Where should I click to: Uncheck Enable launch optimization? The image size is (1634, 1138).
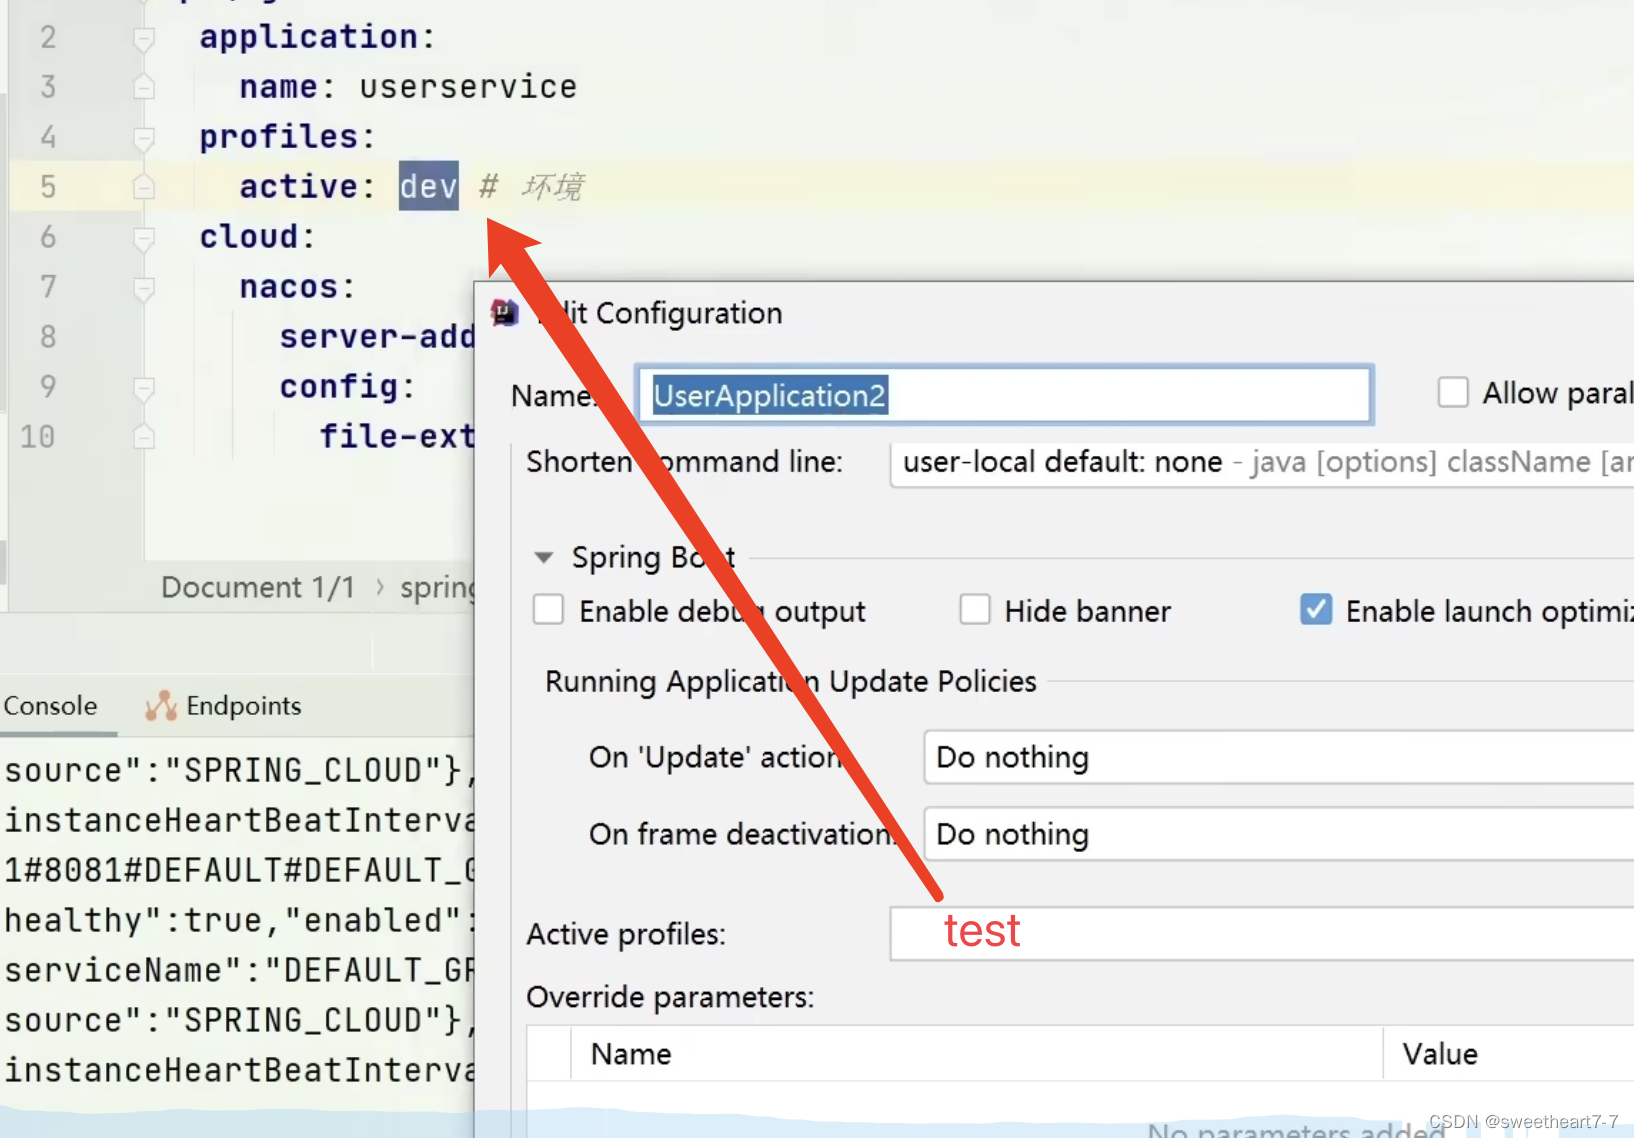1316,610
